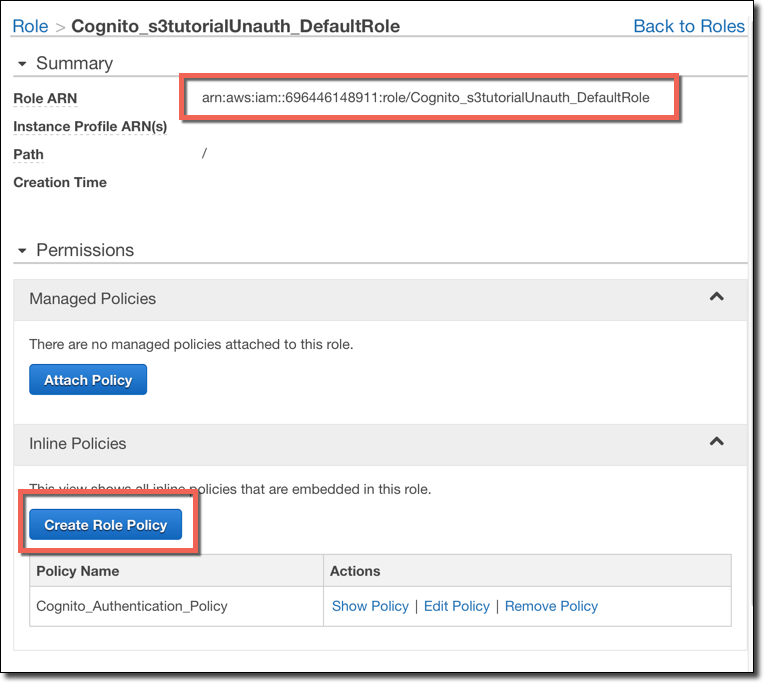Collapse the Permissions section triangle

(22, 251)
